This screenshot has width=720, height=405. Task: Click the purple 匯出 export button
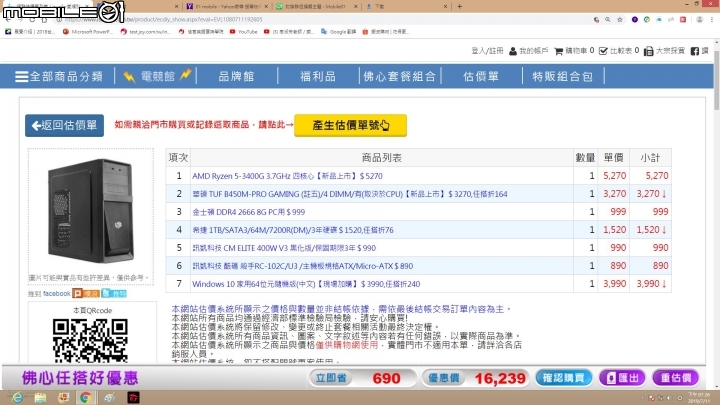click(x=622, y=378)
